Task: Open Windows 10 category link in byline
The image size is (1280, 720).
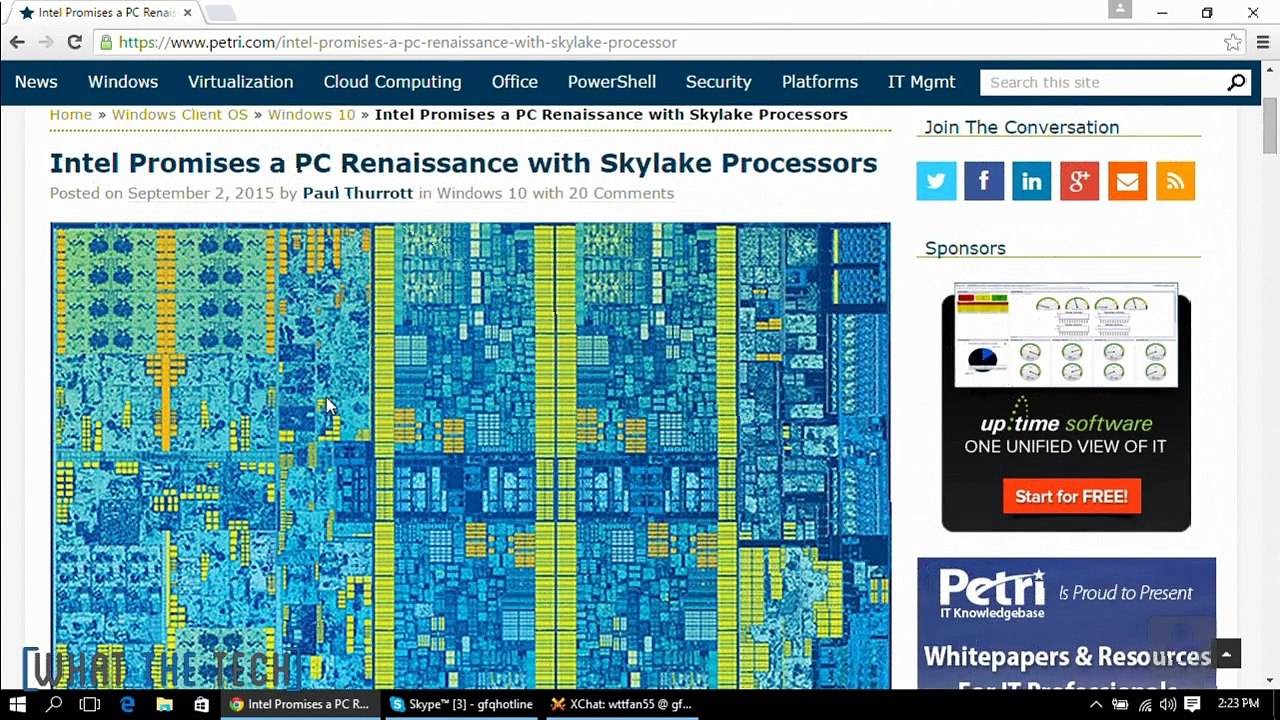Action: [482, 193]
